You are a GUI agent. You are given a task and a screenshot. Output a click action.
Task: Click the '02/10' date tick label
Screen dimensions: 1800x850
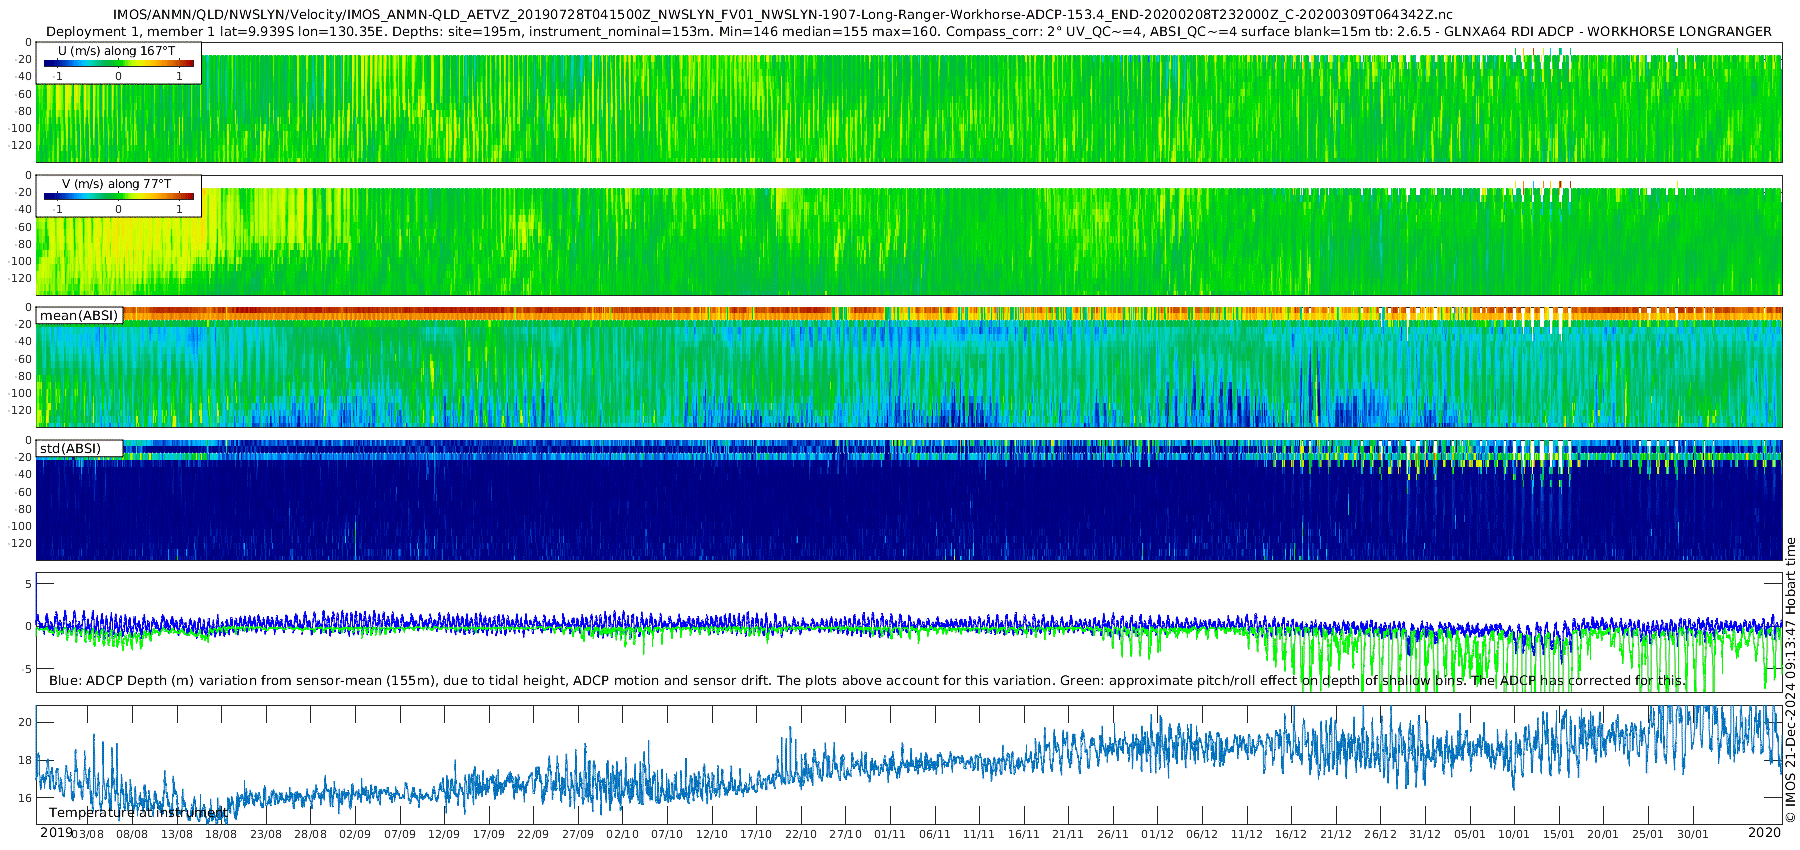[622, 834]
